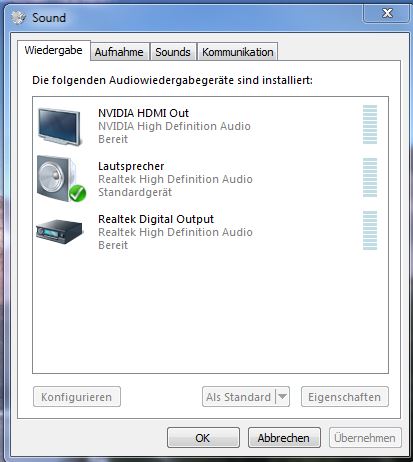Set the device using Als Standard button
Screen dimensions: 413x462
[239, 397]
